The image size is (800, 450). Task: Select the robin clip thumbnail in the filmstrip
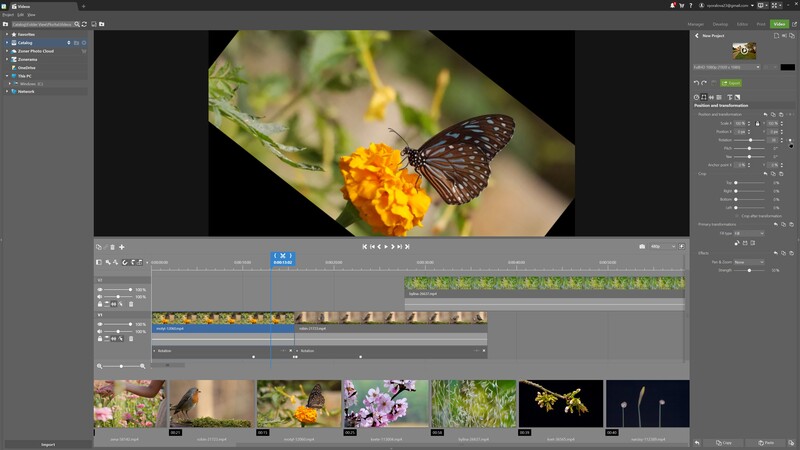pyautogui.click(x=212, y=404)
